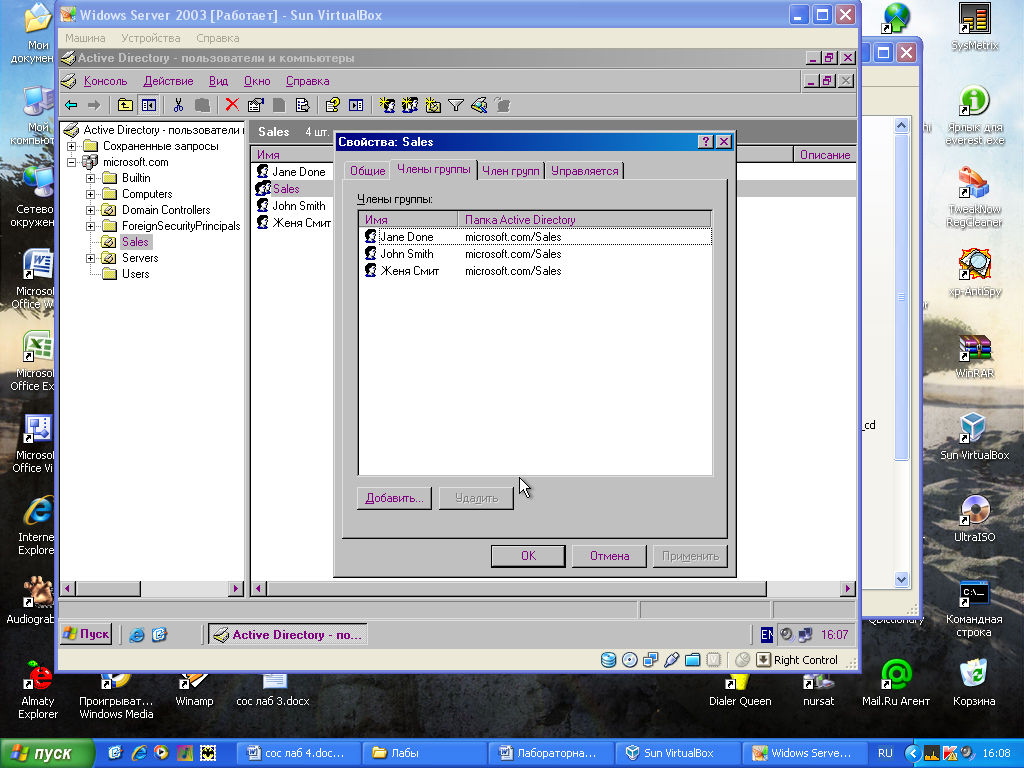Collapse the microsoft.com tree node
The image size is (1024, 768).
[72, 162]
